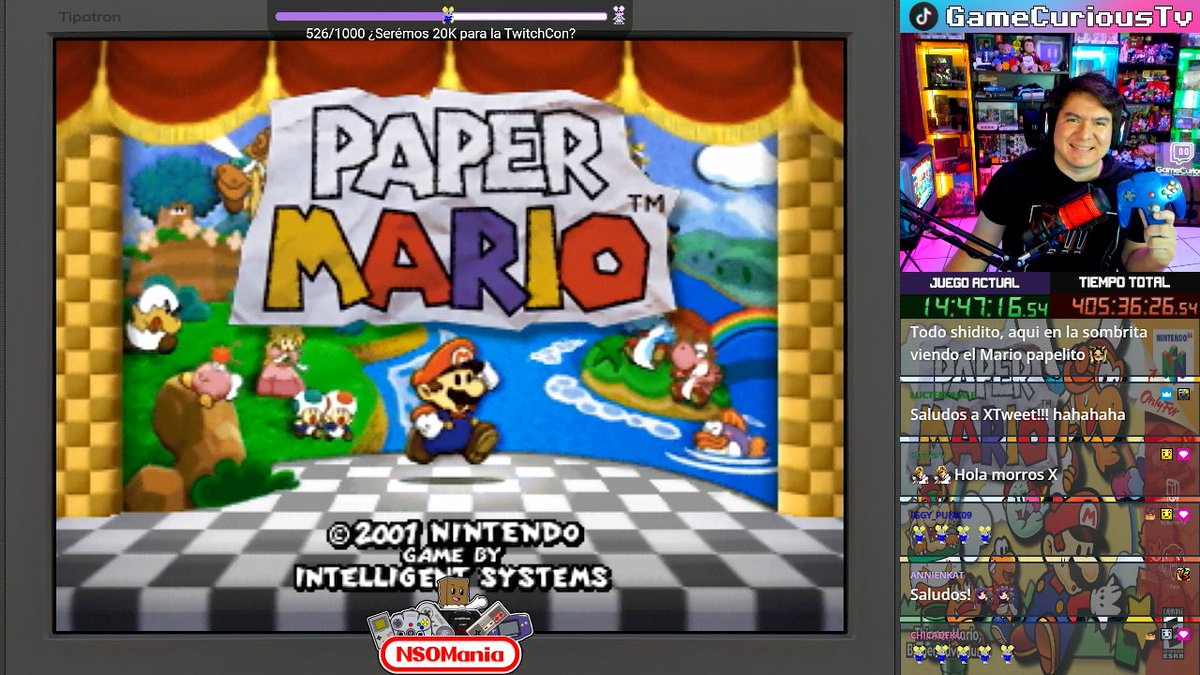Click the cardboard box mascot above NSOMania
This screenshot has height=675, width=1200.
(453, 597)
